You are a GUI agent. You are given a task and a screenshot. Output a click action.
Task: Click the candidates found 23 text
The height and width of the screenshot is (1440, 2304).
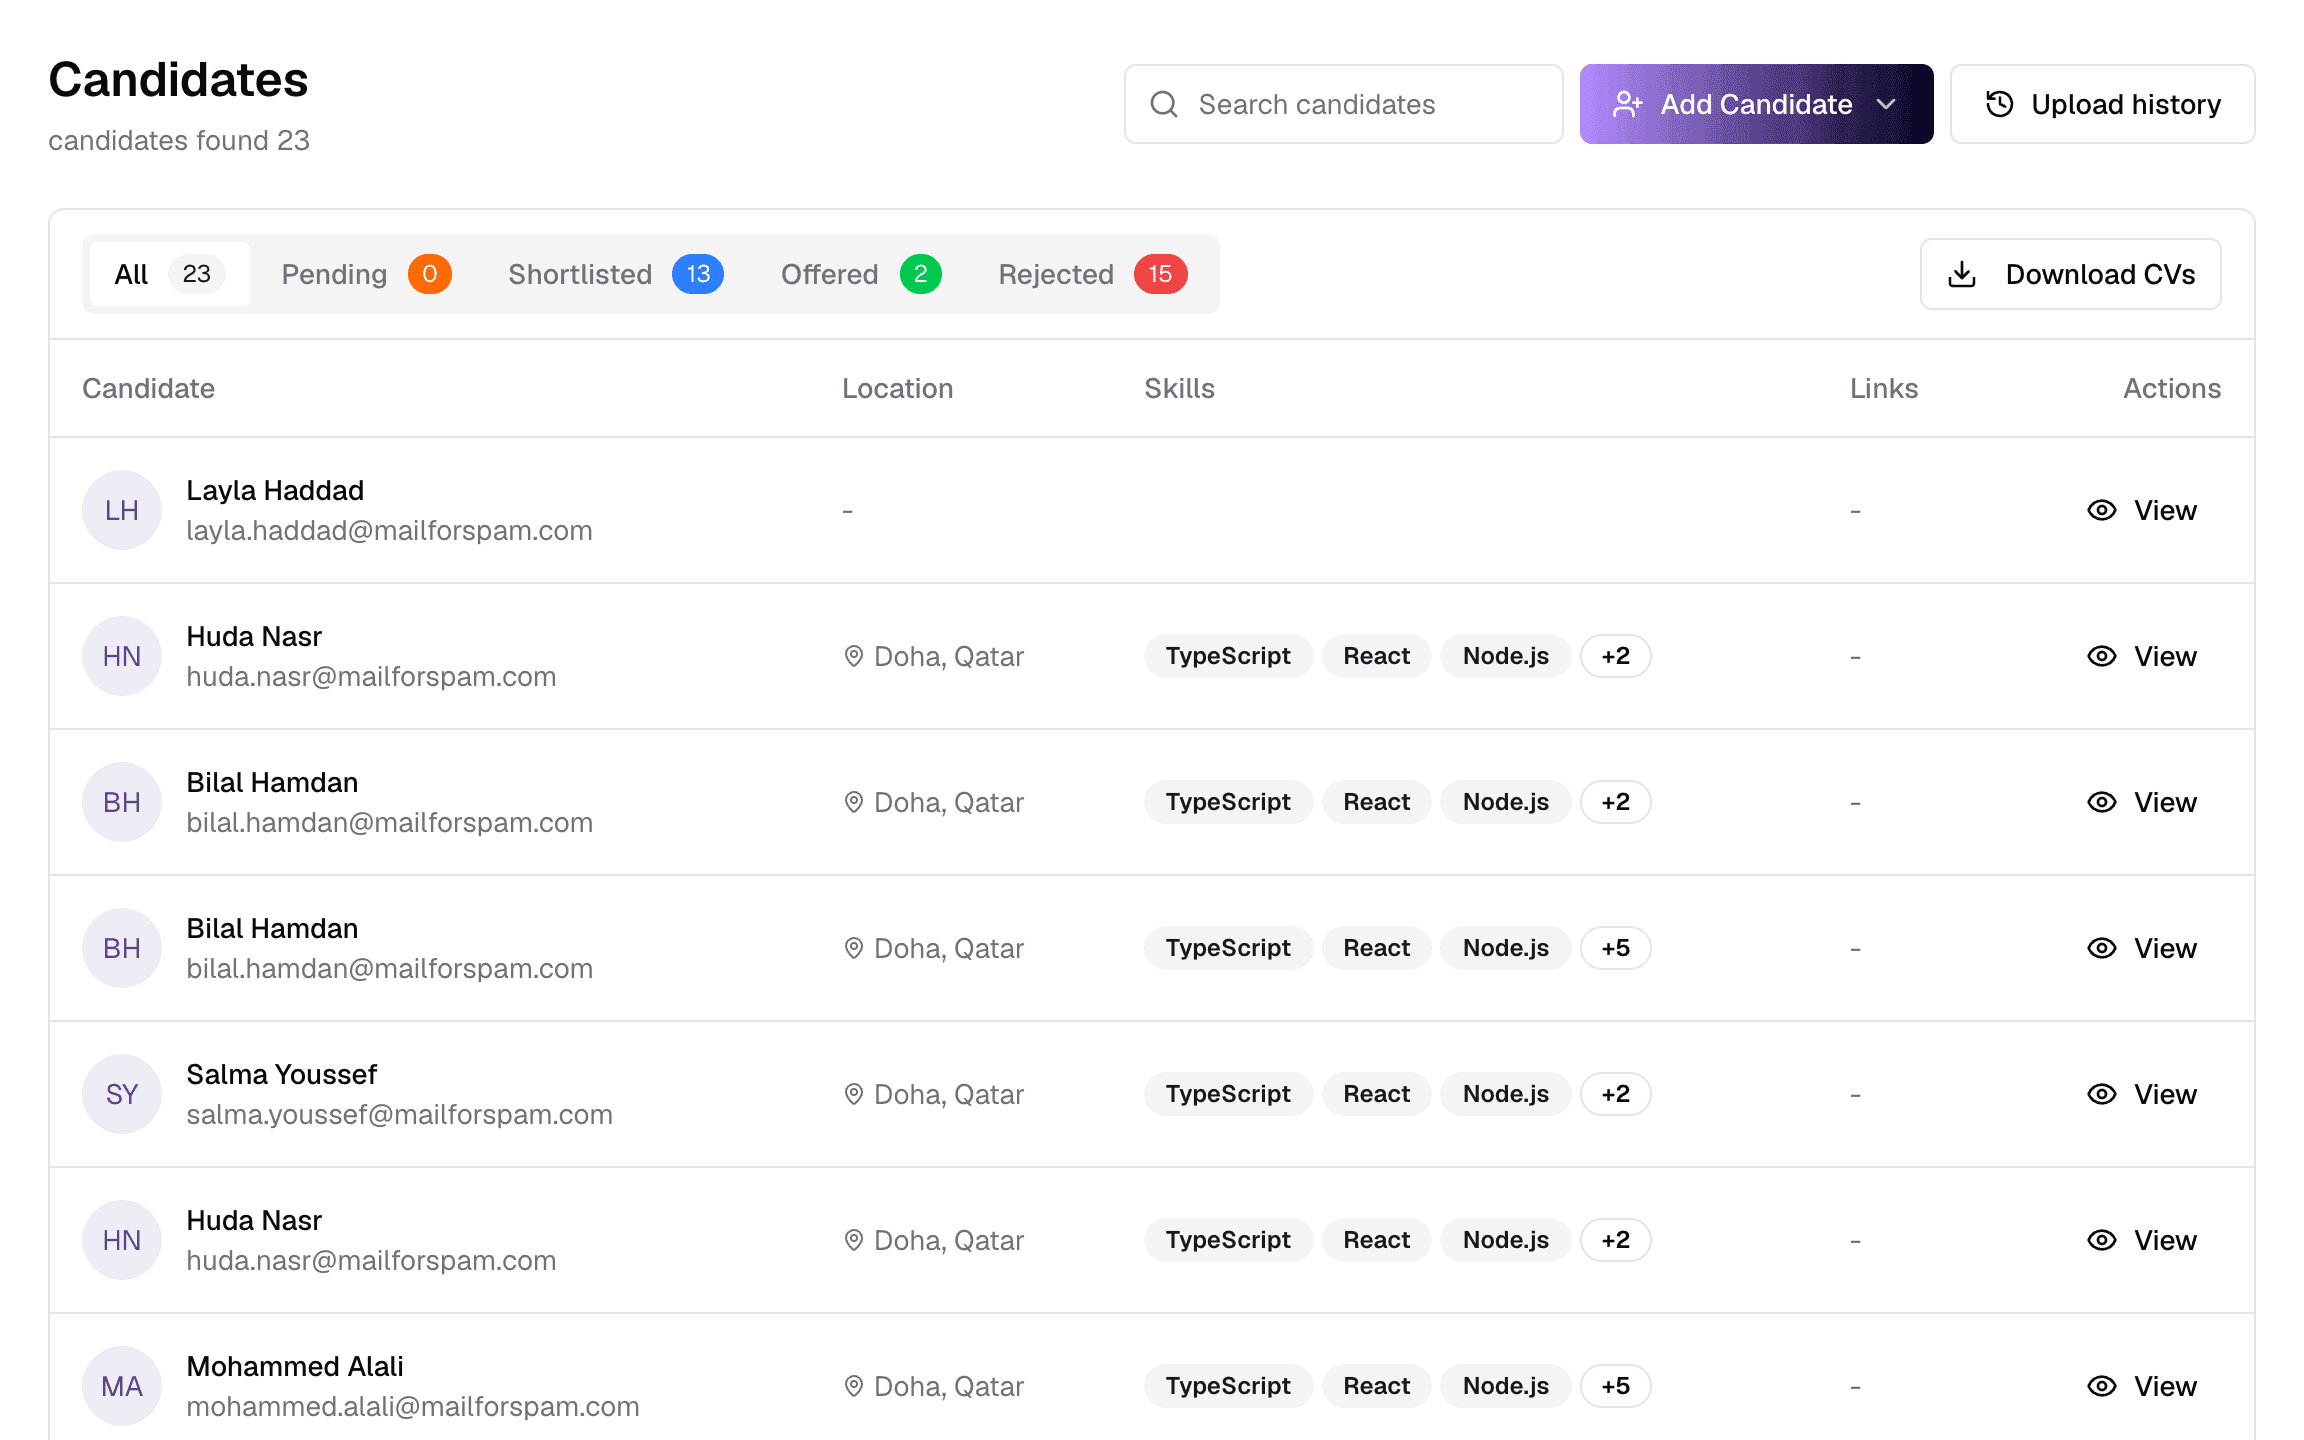coord(179,140)
